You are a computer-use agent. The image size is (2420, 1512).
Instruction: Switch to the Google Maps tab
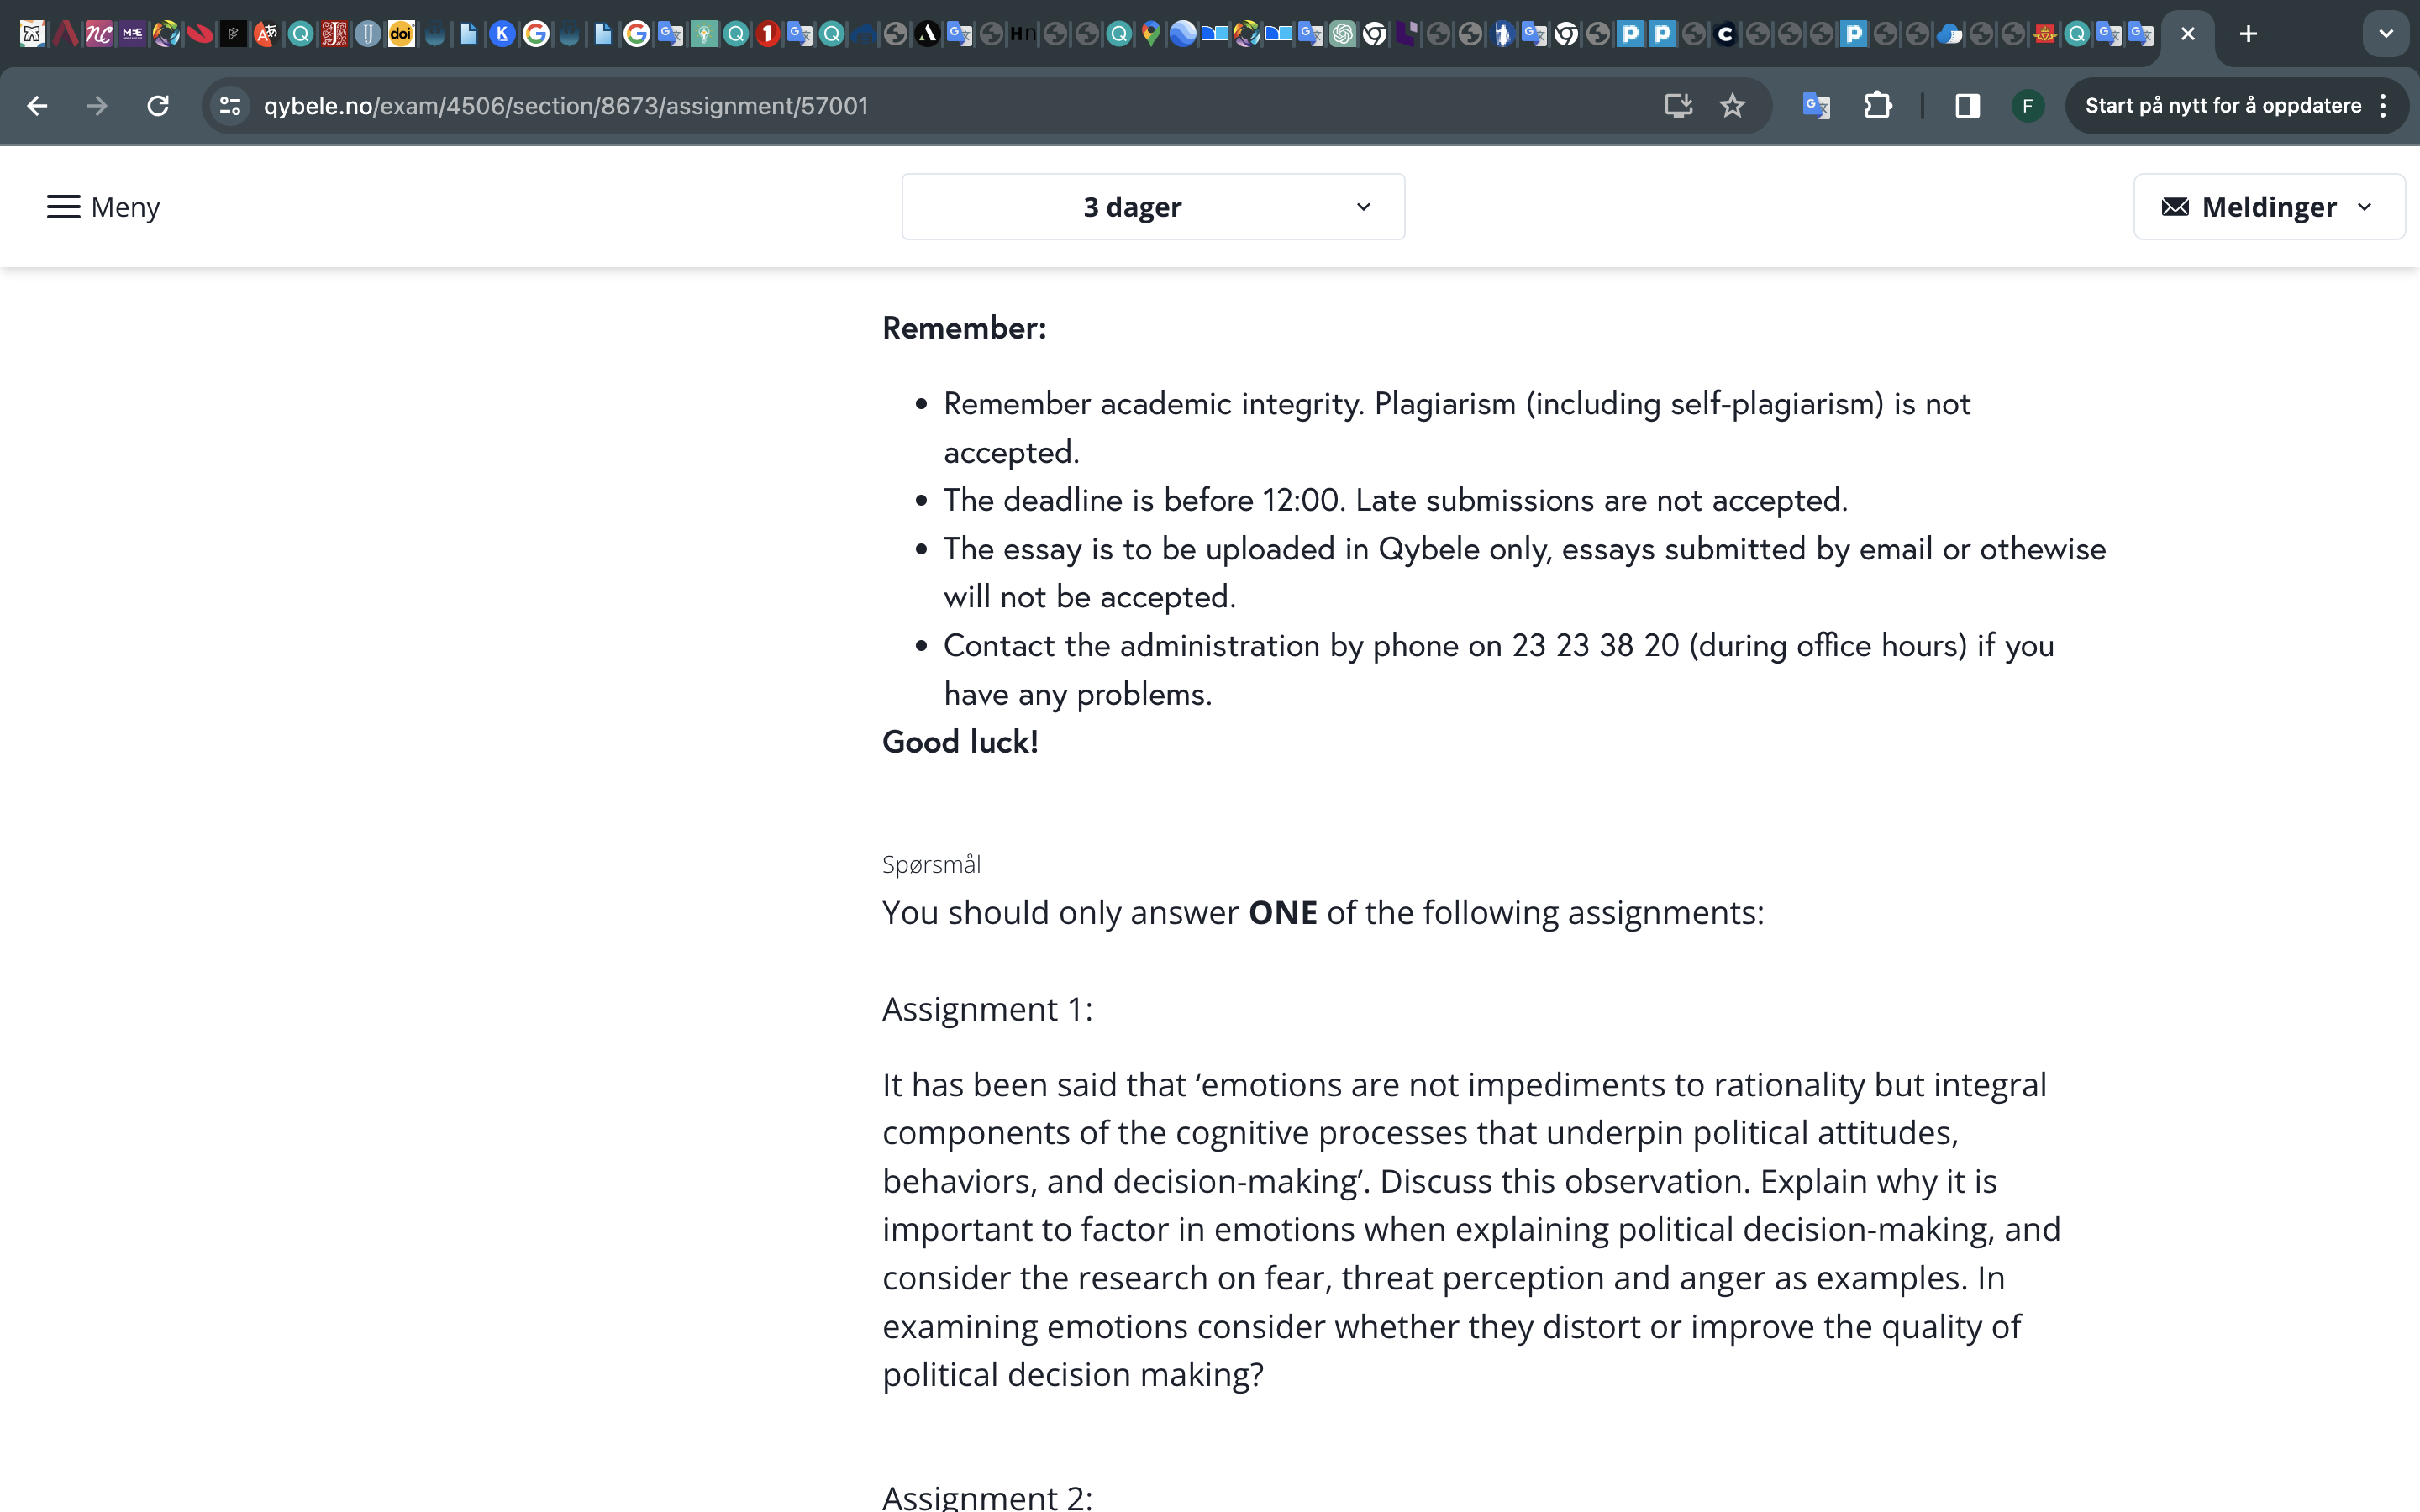click(1151, 34)
